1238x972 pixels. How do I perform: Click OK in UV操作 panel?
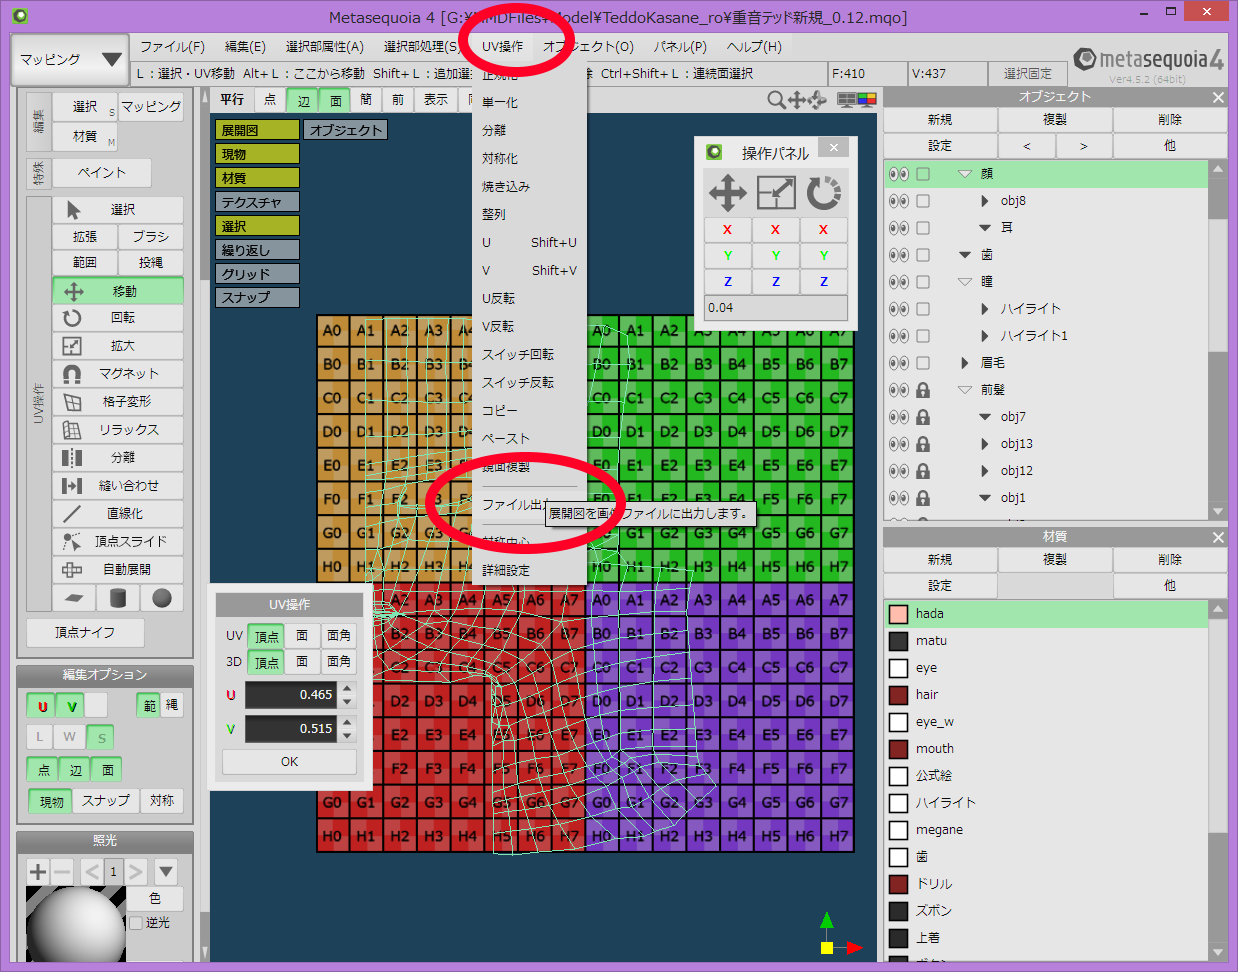click(x=289, y=762)
